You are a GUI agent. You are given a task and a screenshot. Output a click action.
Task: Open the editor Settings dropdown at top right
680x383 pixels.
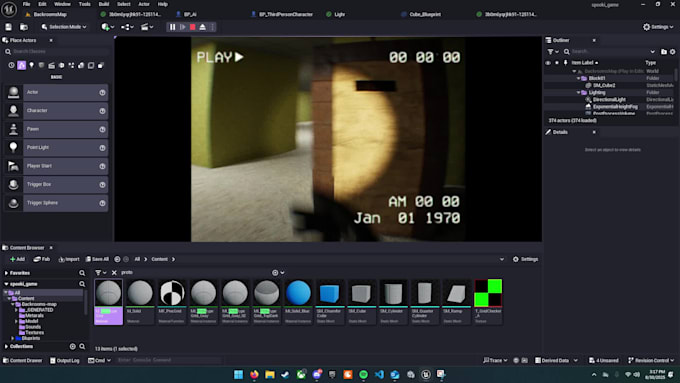(658, 27)
